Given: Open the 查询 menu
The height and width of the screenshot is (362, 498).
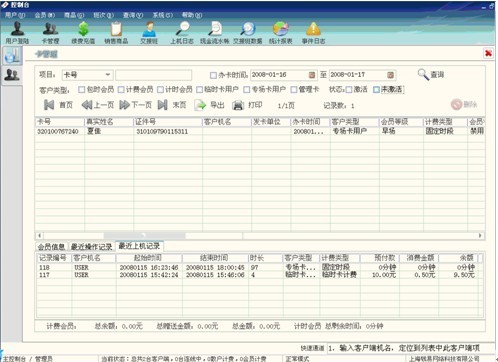Looking at the screenshot, I should click(x=133, y=15).
